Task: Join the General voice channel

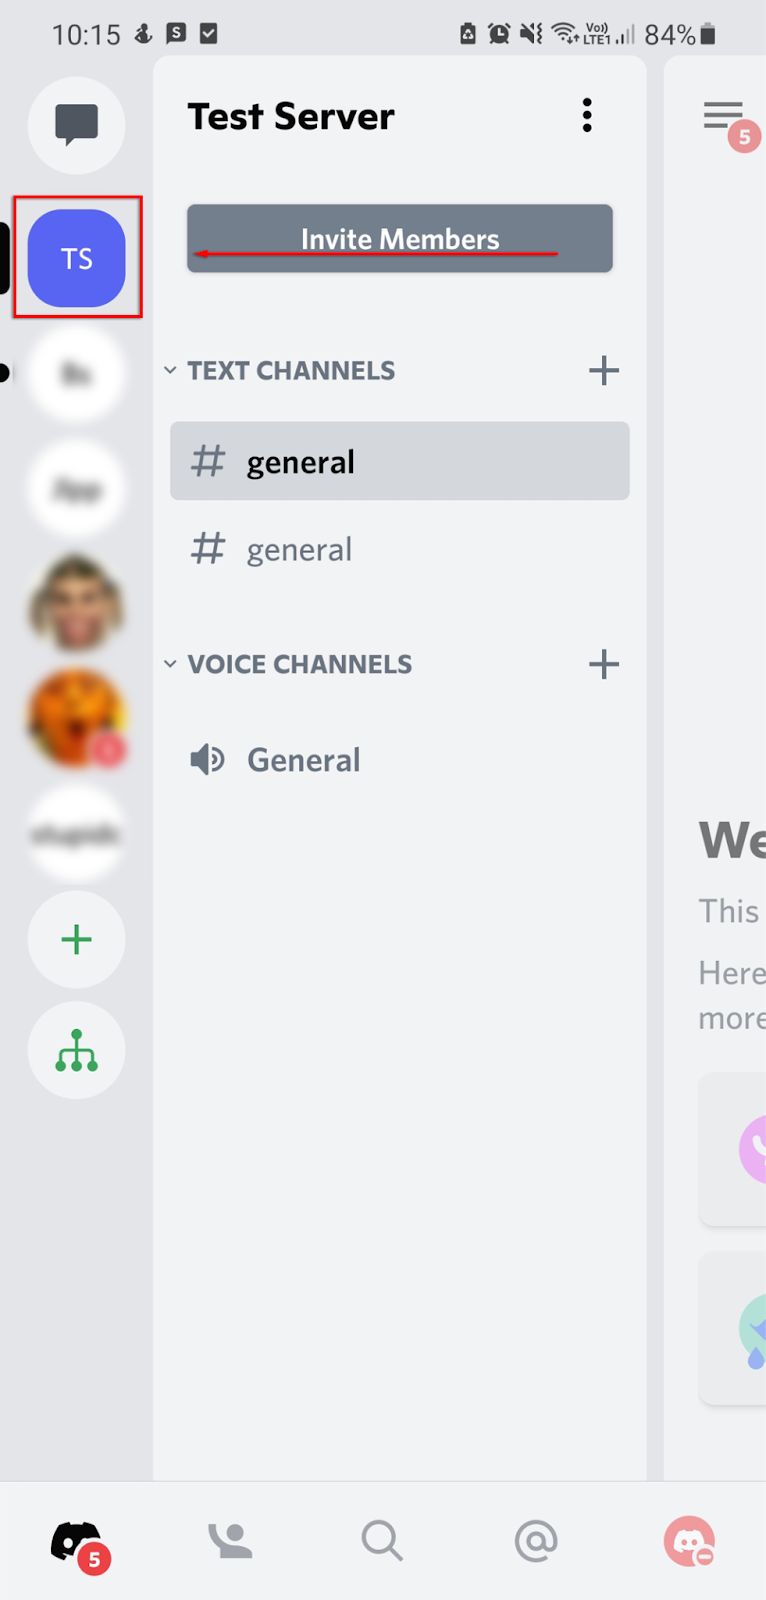Action: [303, 760]
